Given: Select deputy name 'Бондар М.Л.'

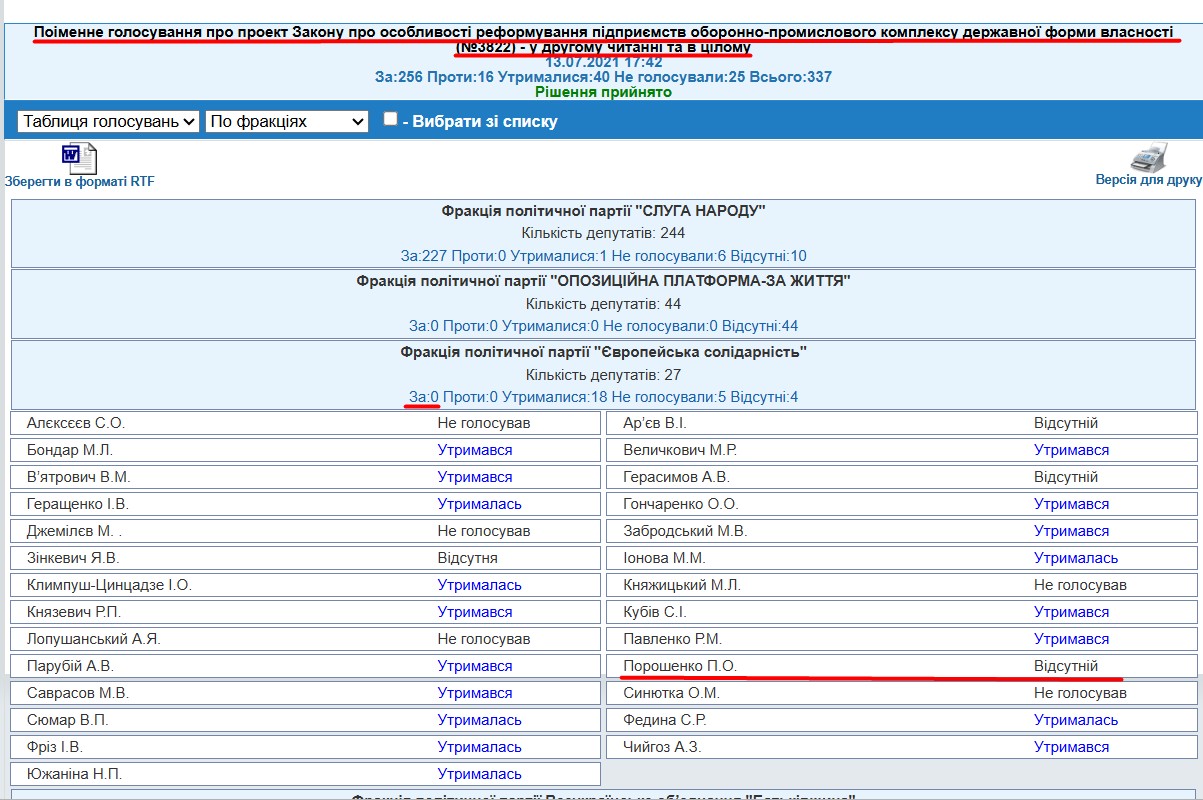Looking at the screenshot, I should (70, 450).
